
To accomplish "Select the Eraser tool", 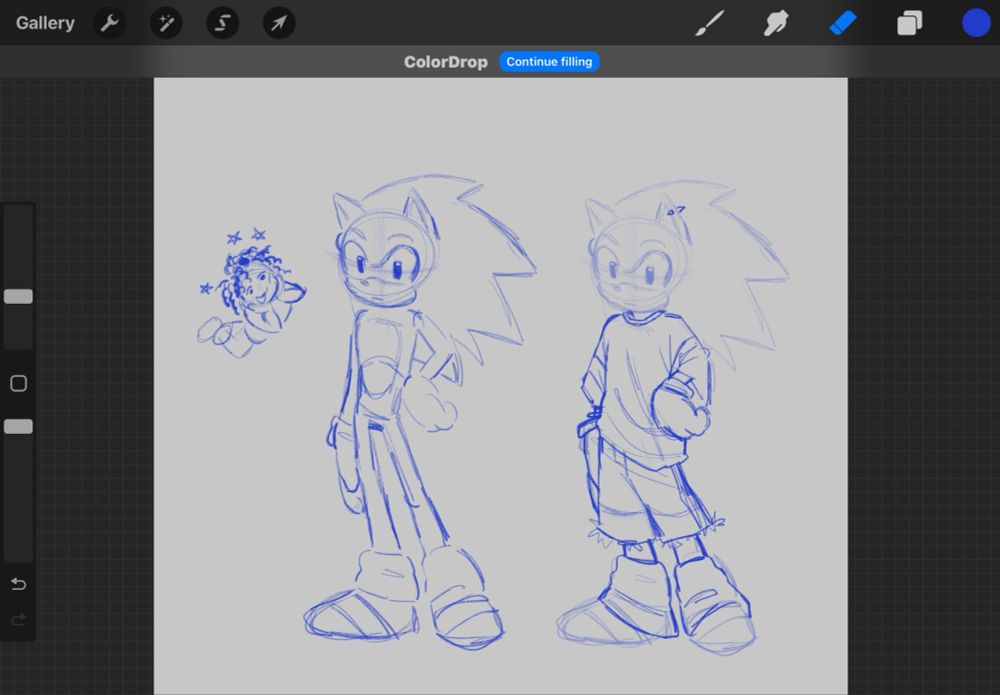I will click(x=842, y=24).
